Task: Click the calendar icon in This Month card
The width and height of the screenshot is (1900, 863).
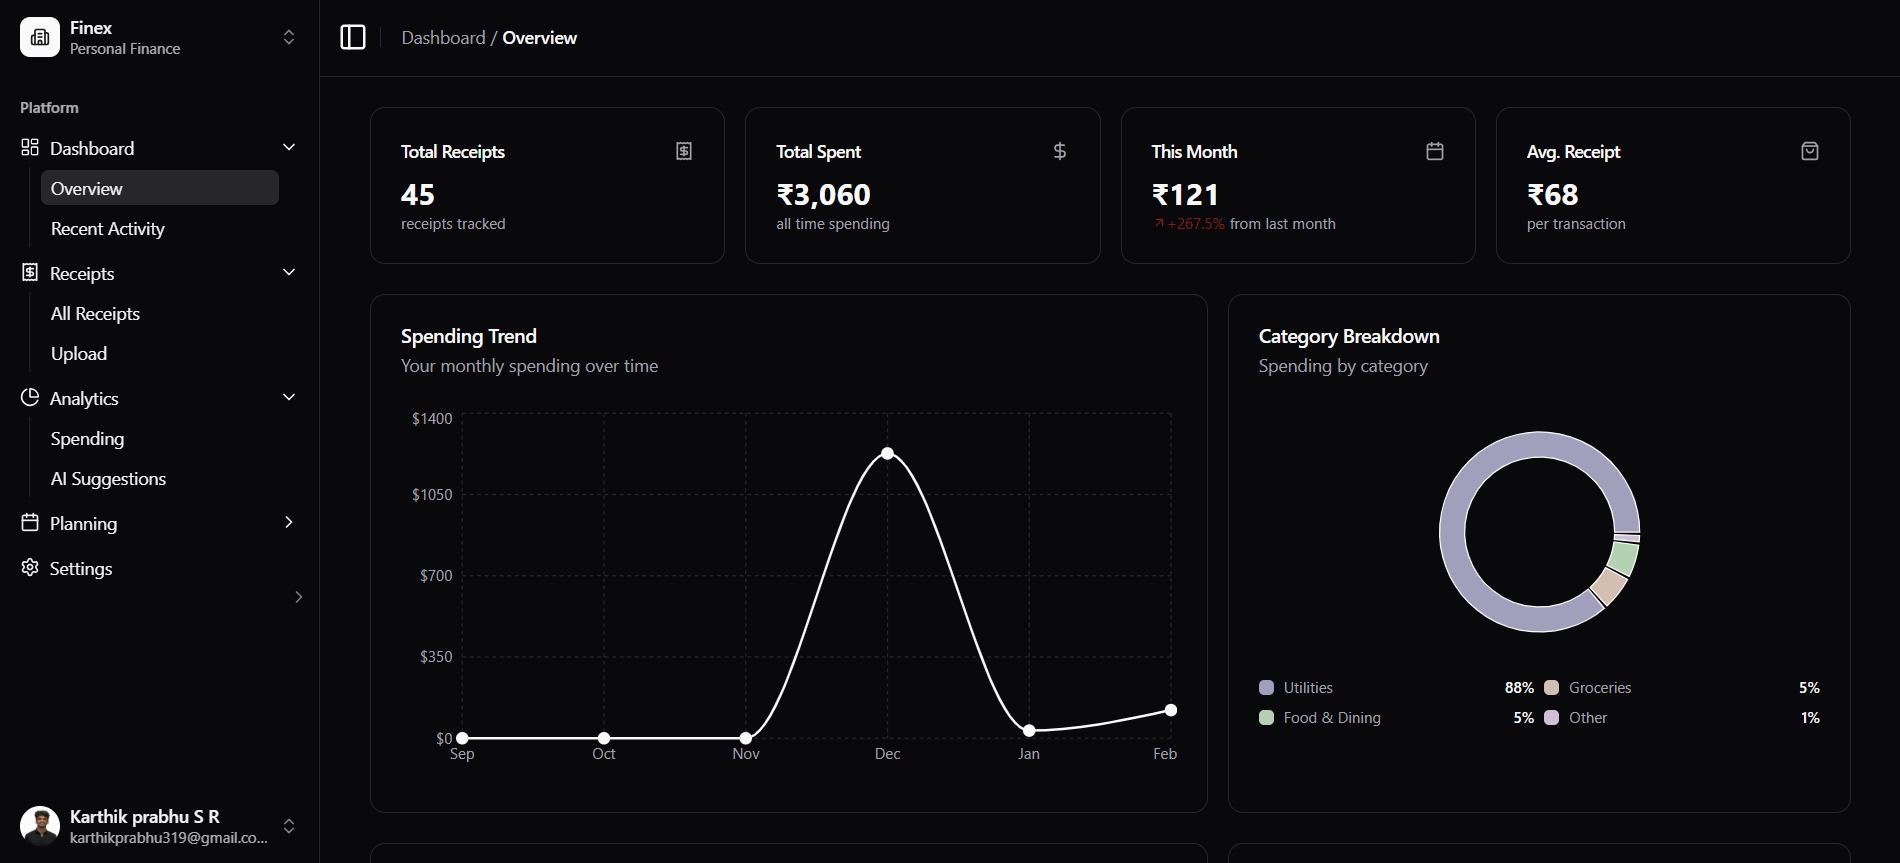Action: tap(1435, 151)
